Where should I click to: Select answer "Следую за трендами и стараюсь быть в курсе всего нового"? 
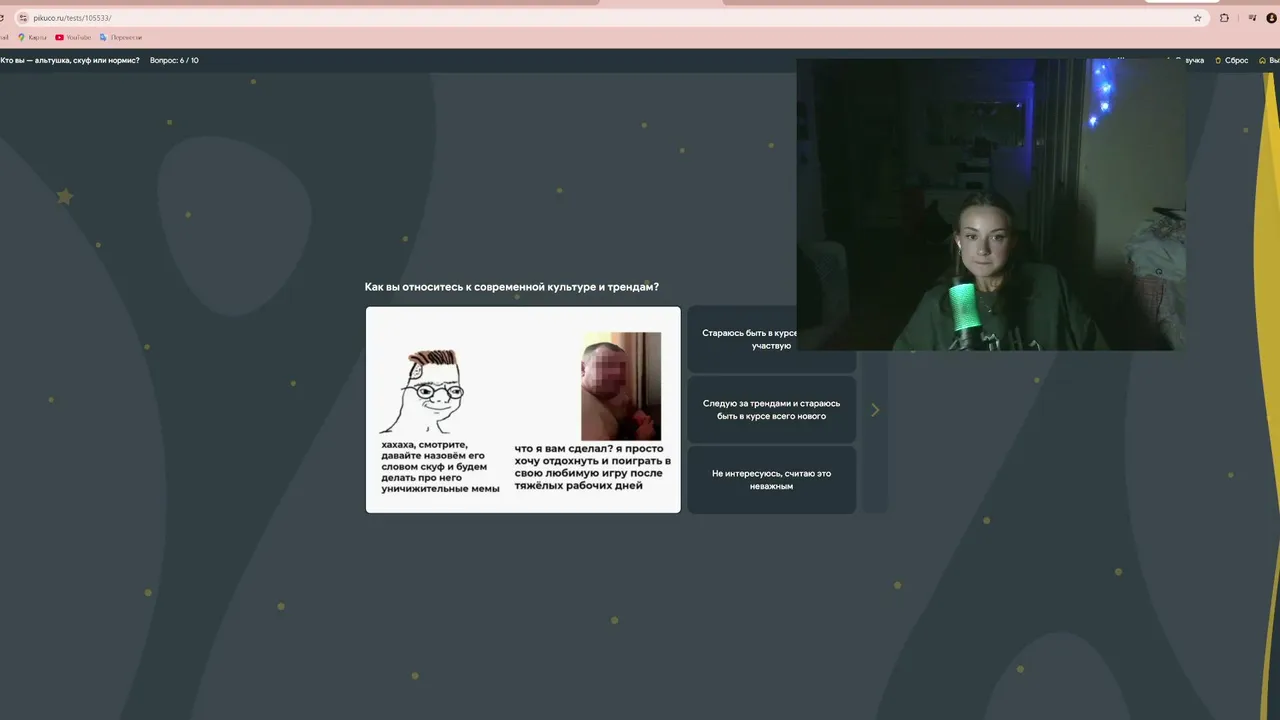point(771,410)
